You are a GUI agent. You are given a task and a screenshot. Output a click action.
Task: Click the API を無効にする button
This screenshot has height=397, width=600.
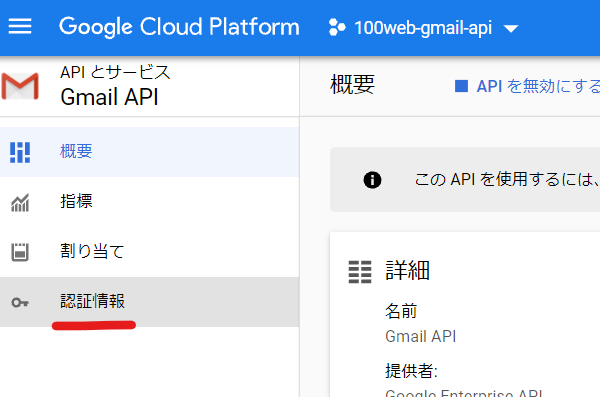pos(527,86)
